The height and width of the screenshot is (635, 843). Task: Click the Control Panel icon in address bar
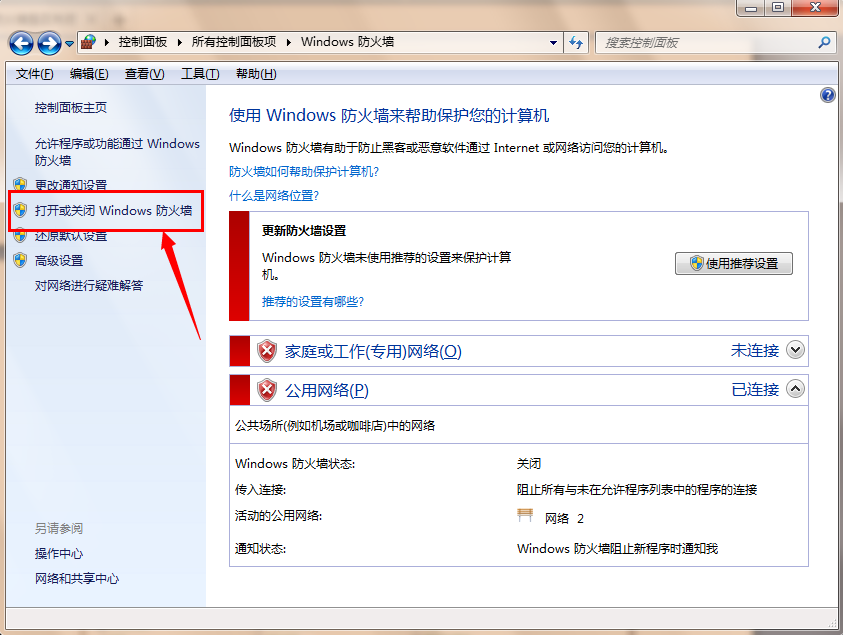coord(89,42)
